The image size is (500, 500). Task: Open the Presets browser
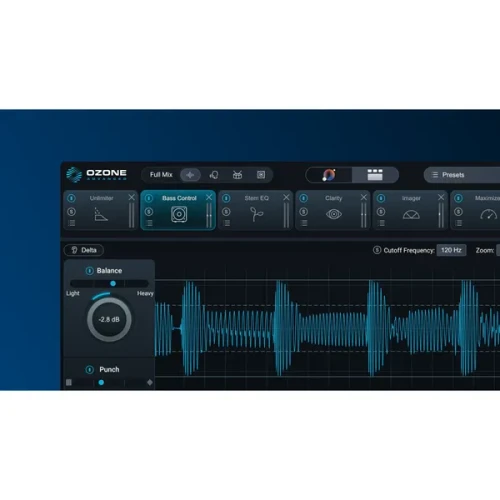click(x=462, y=175)
